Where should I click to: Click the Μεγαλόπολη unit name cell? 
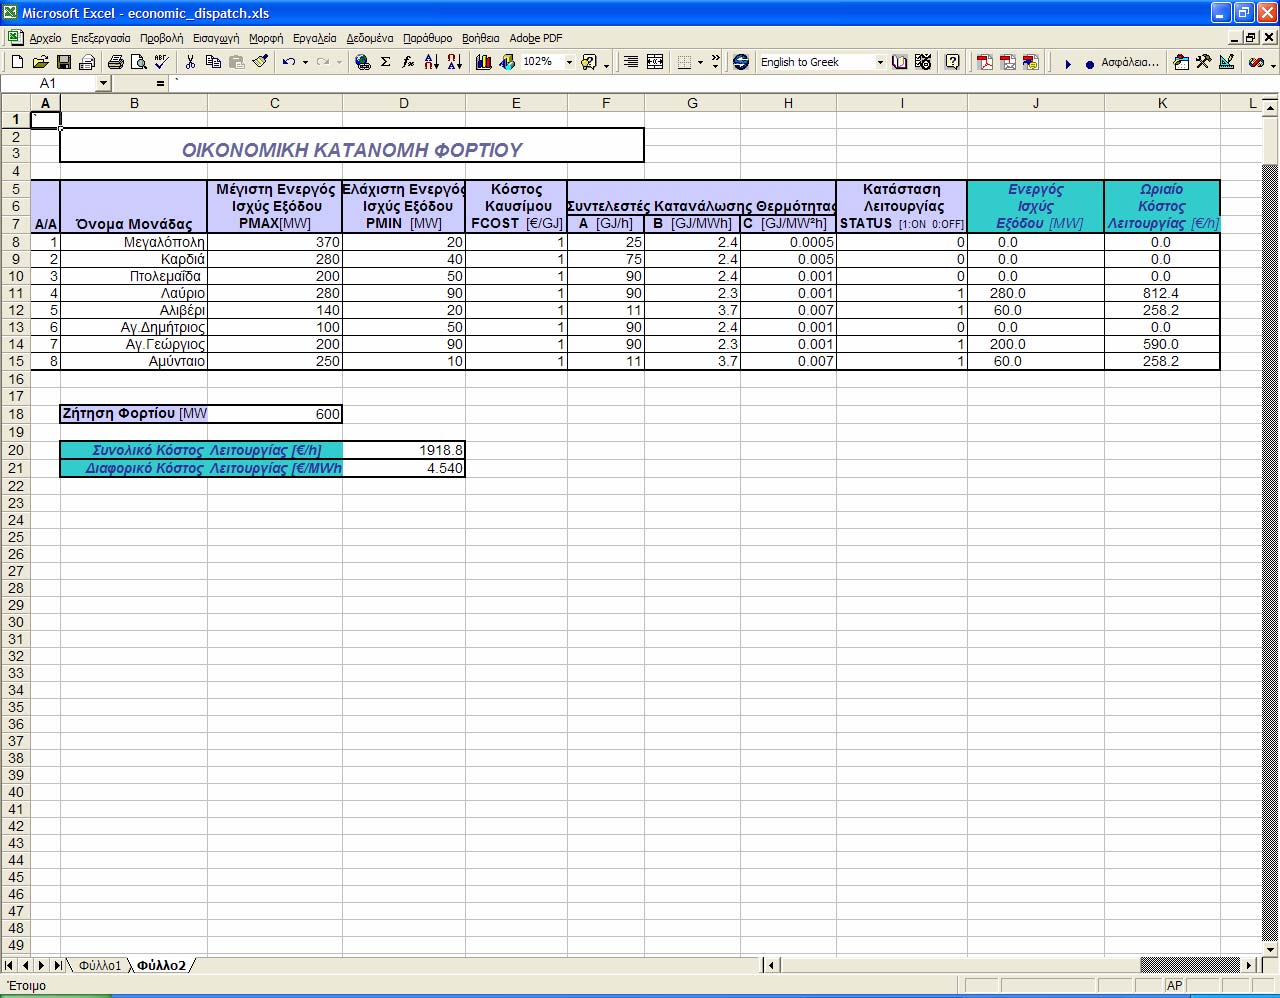point(134,242)
